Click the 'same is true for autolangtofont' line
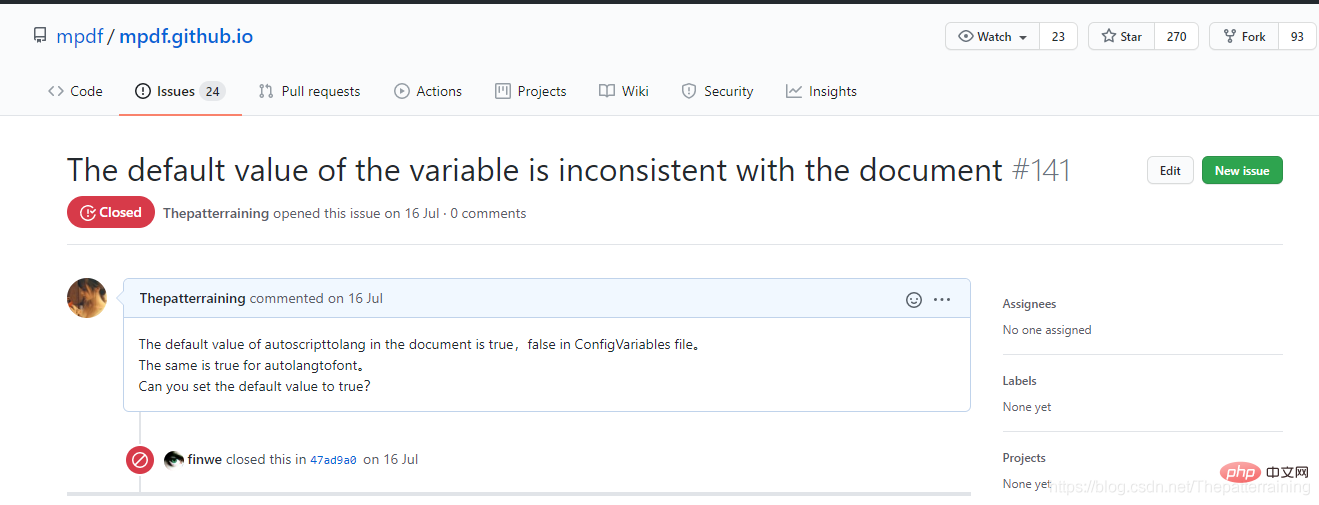This screenshot has width=1319, height=505. (252, 365)
